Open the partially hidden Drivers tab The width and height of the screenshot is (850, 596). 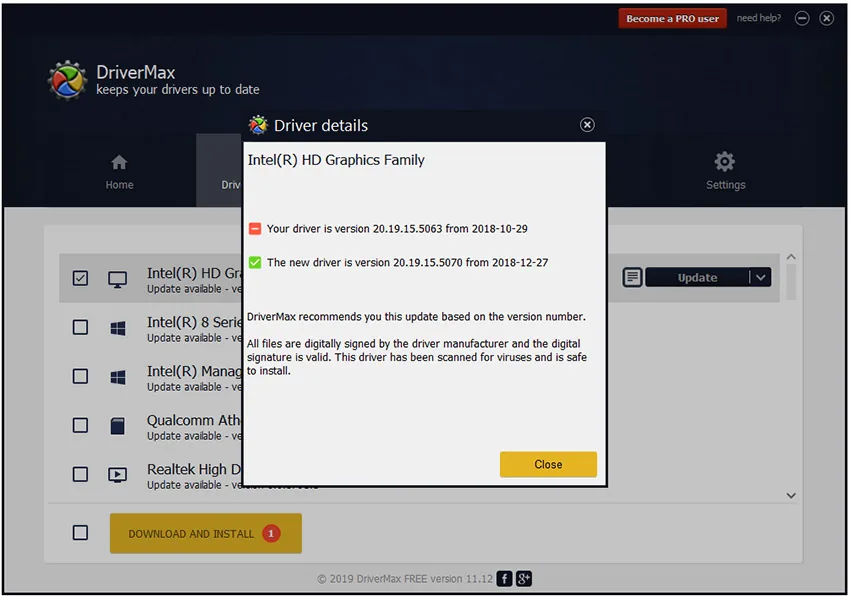tap(220, 170)
